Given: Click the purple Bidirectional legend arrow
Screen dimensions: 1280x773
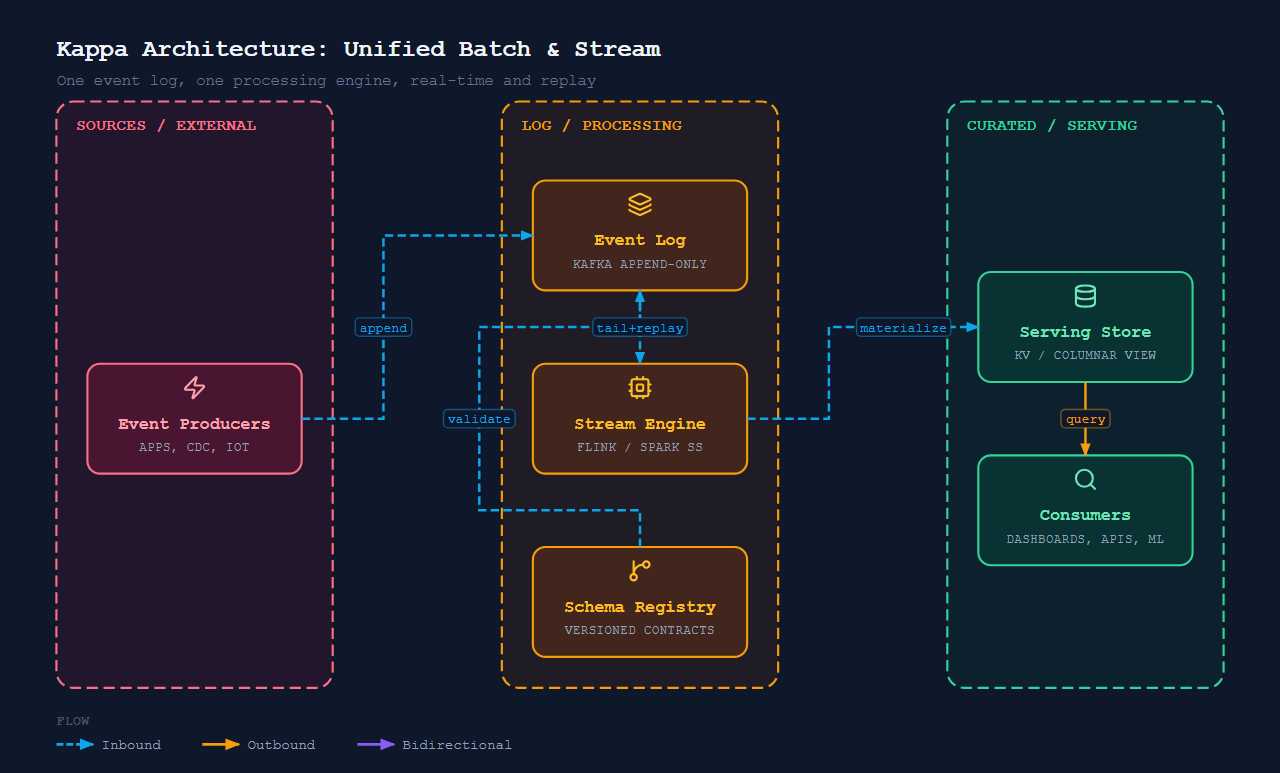Looking at the screenshot, I should click(377, 744).
